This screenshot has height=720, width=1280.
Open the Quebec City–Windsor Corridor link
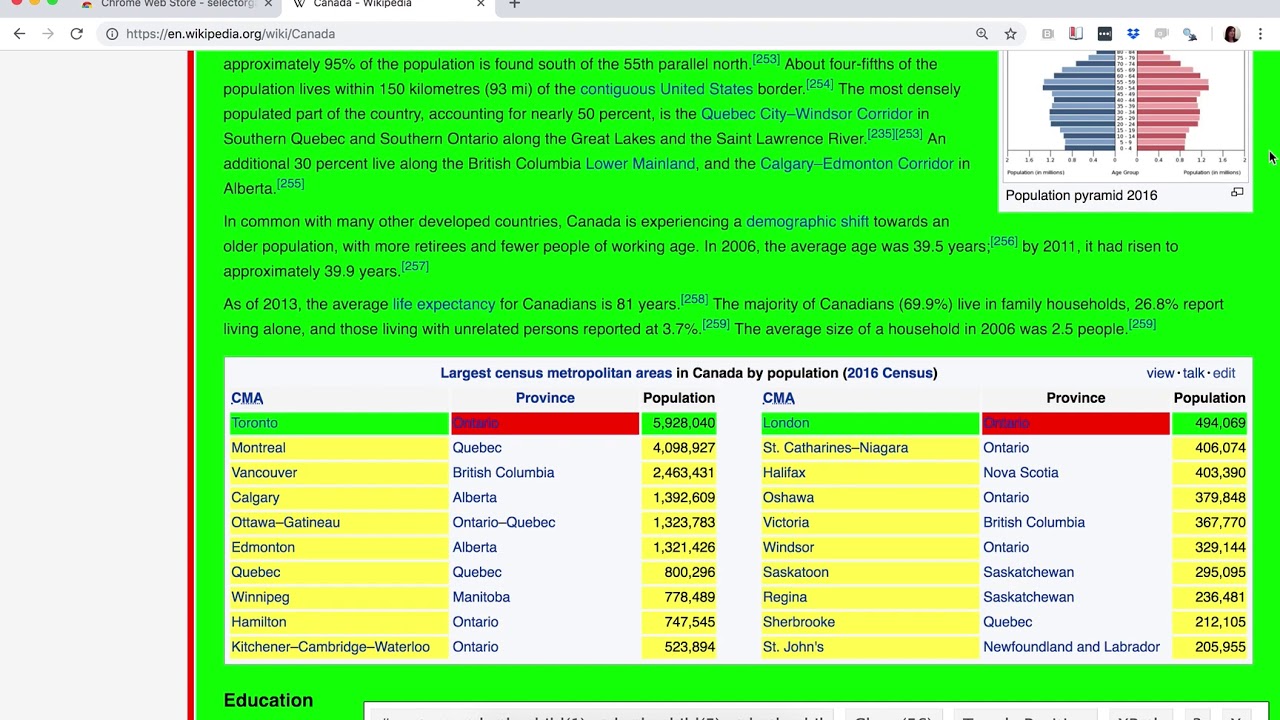pos(807,114)
